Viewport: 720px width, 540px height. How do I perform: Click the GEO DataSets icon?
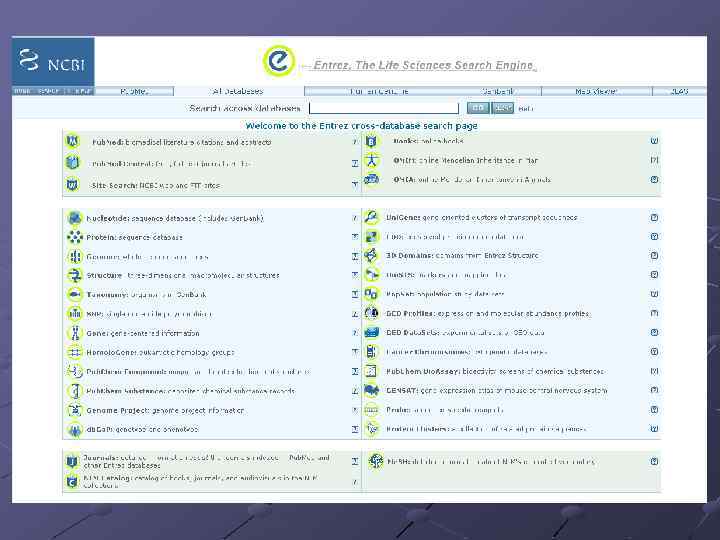pos(371,332)
